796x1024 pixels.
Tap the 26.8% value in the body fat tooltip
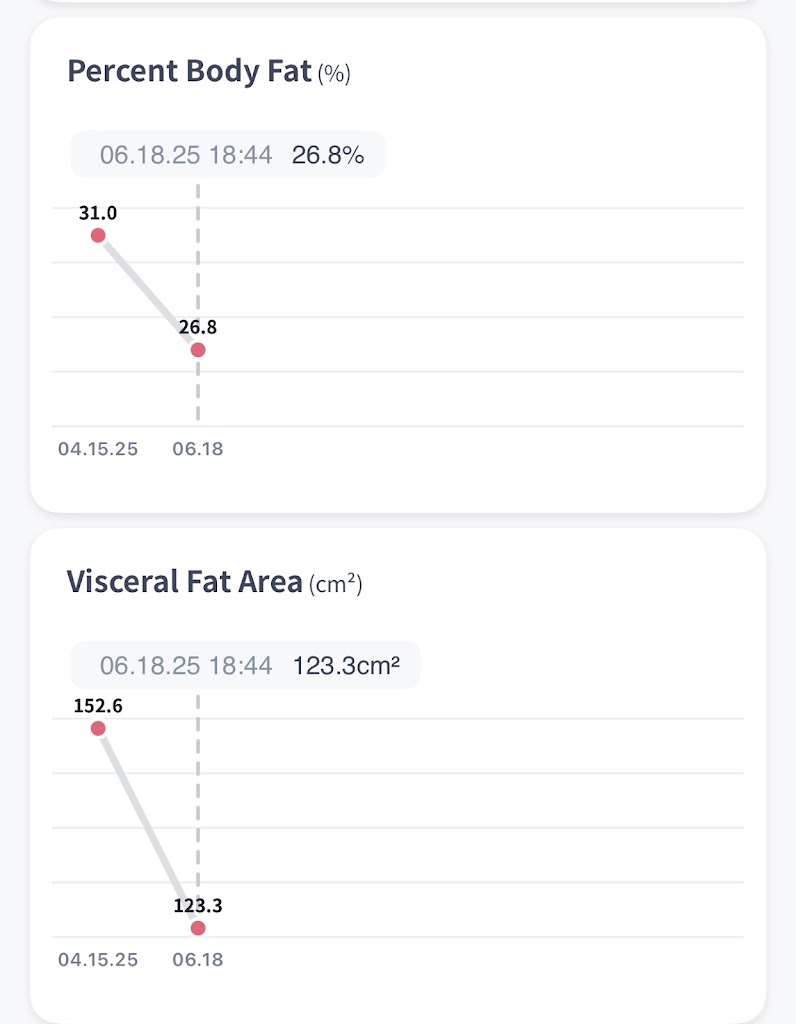point(328,155)
